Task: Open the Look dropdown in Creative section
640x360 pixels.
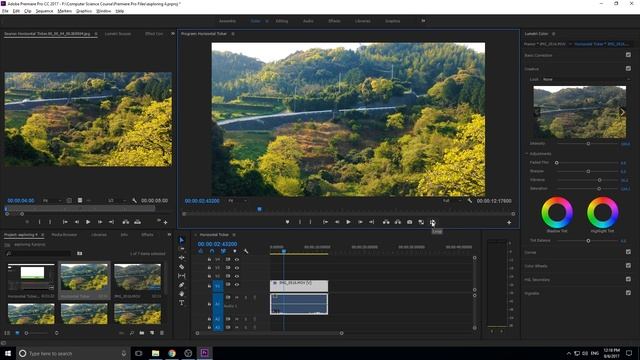Action: point(586,79)
